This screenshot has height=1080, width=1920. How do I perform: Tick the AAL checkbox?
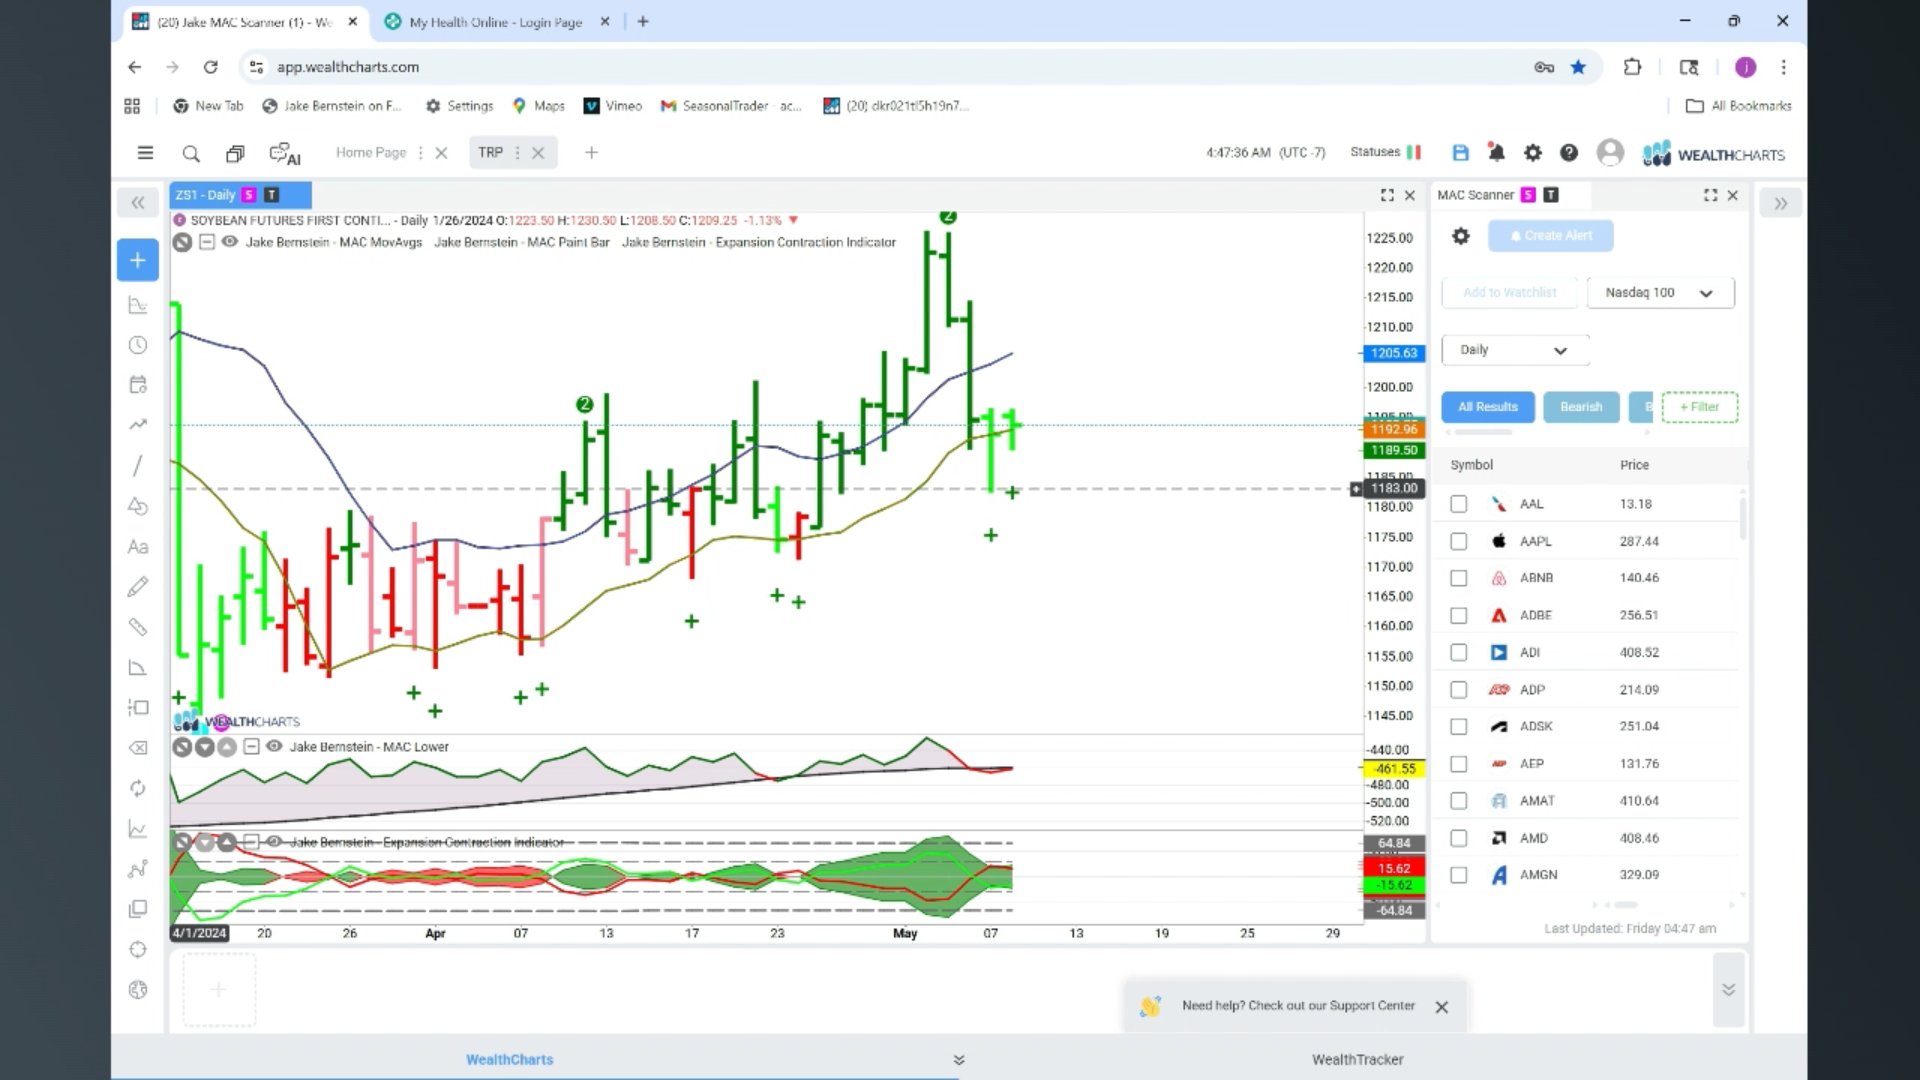1459,504
